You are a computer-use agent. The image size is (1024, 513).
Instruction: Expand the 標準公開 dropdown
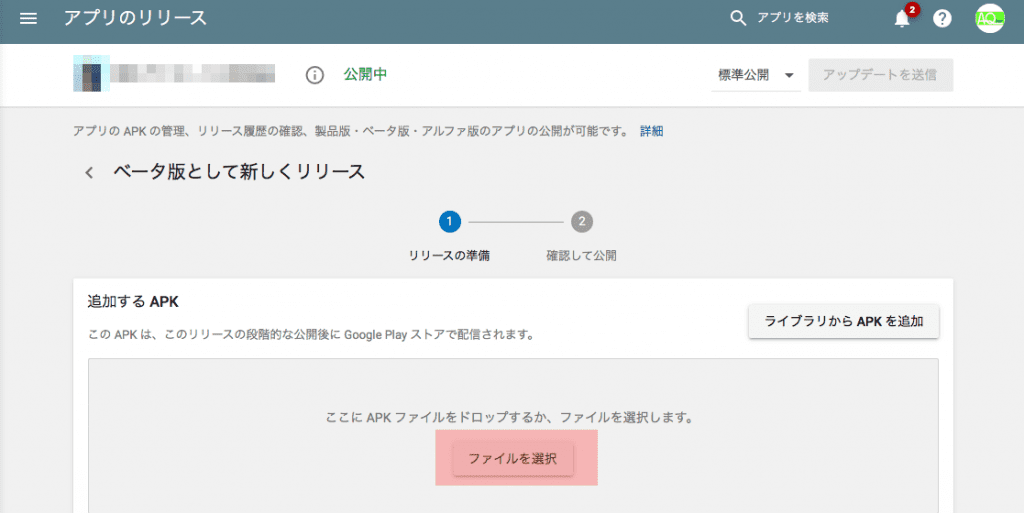755,76
